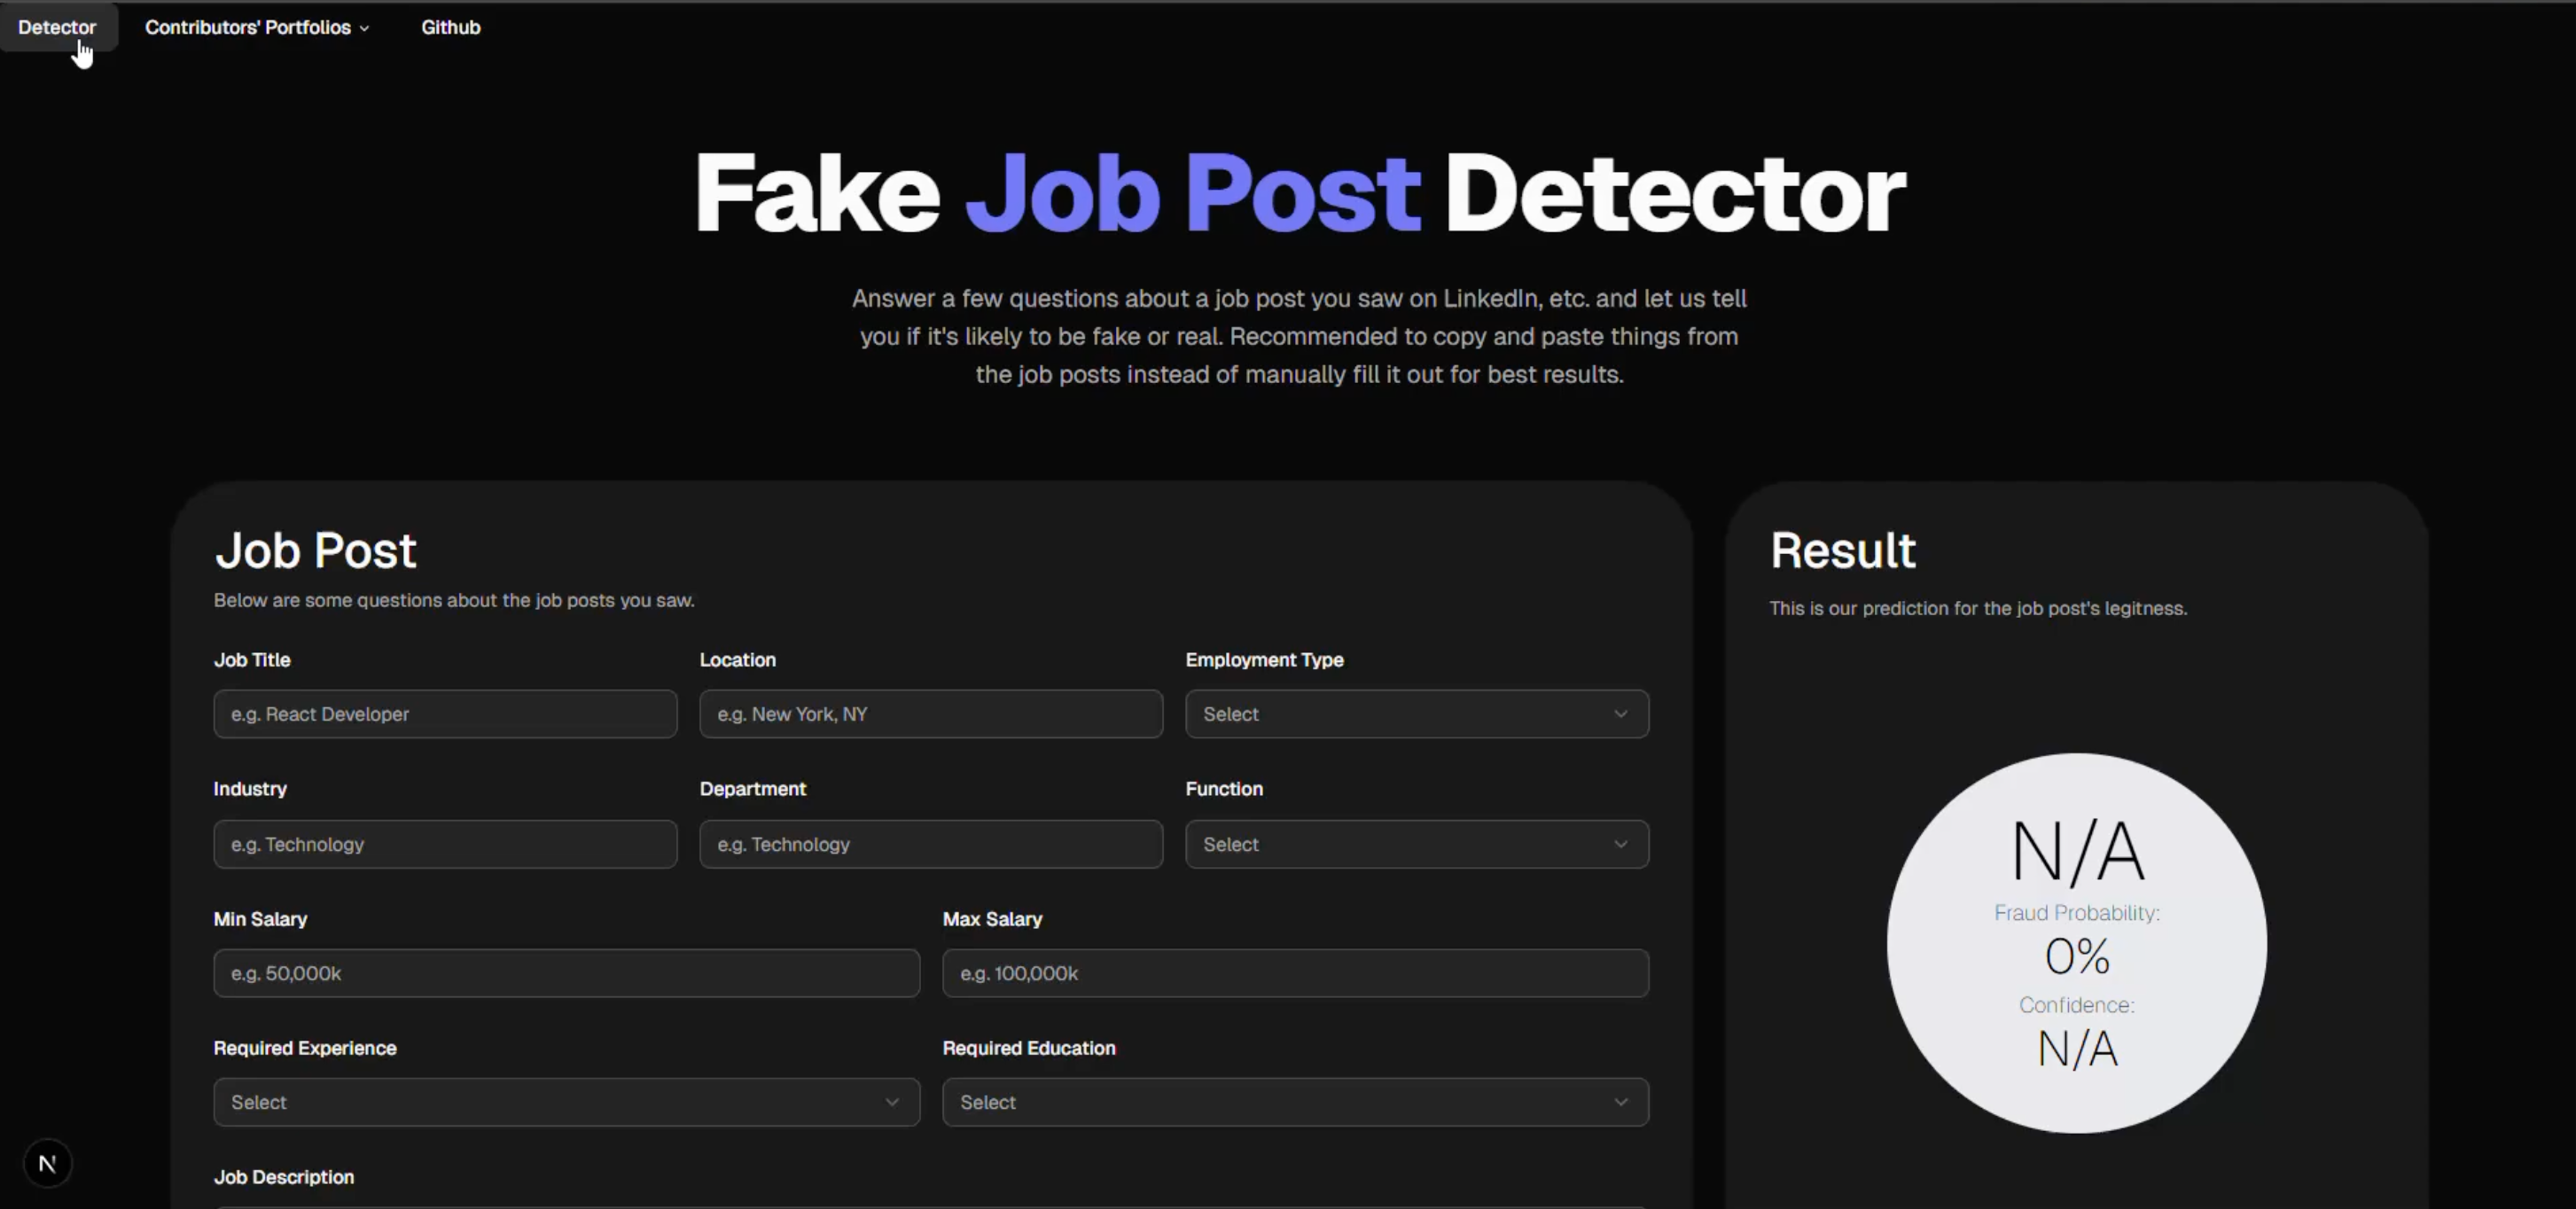
Task: Click the Required Education chevron arrow
Action: point(1620,1102)
